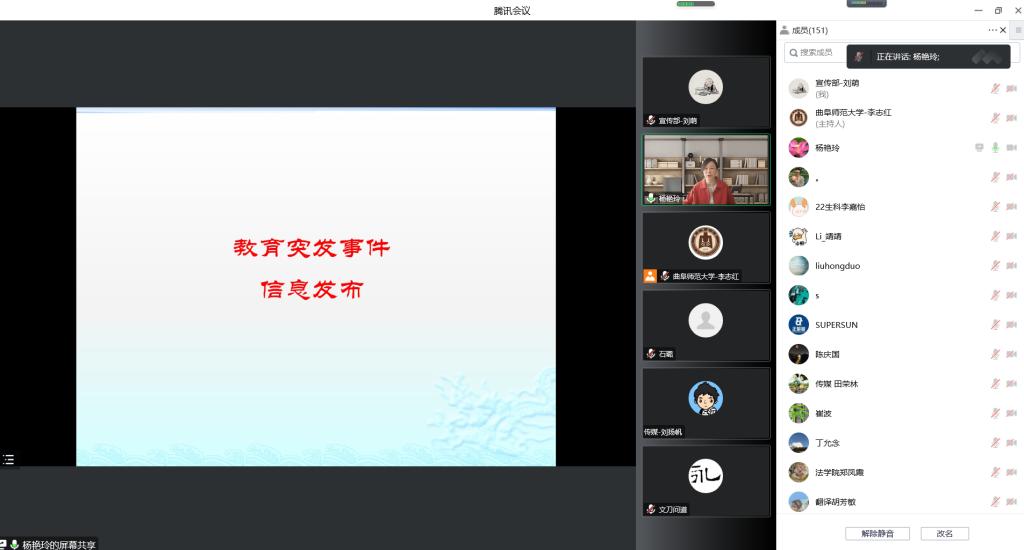1024x550 pixels.
Task: Open the three-dot more options in members panel
Action: pos(992,30)
